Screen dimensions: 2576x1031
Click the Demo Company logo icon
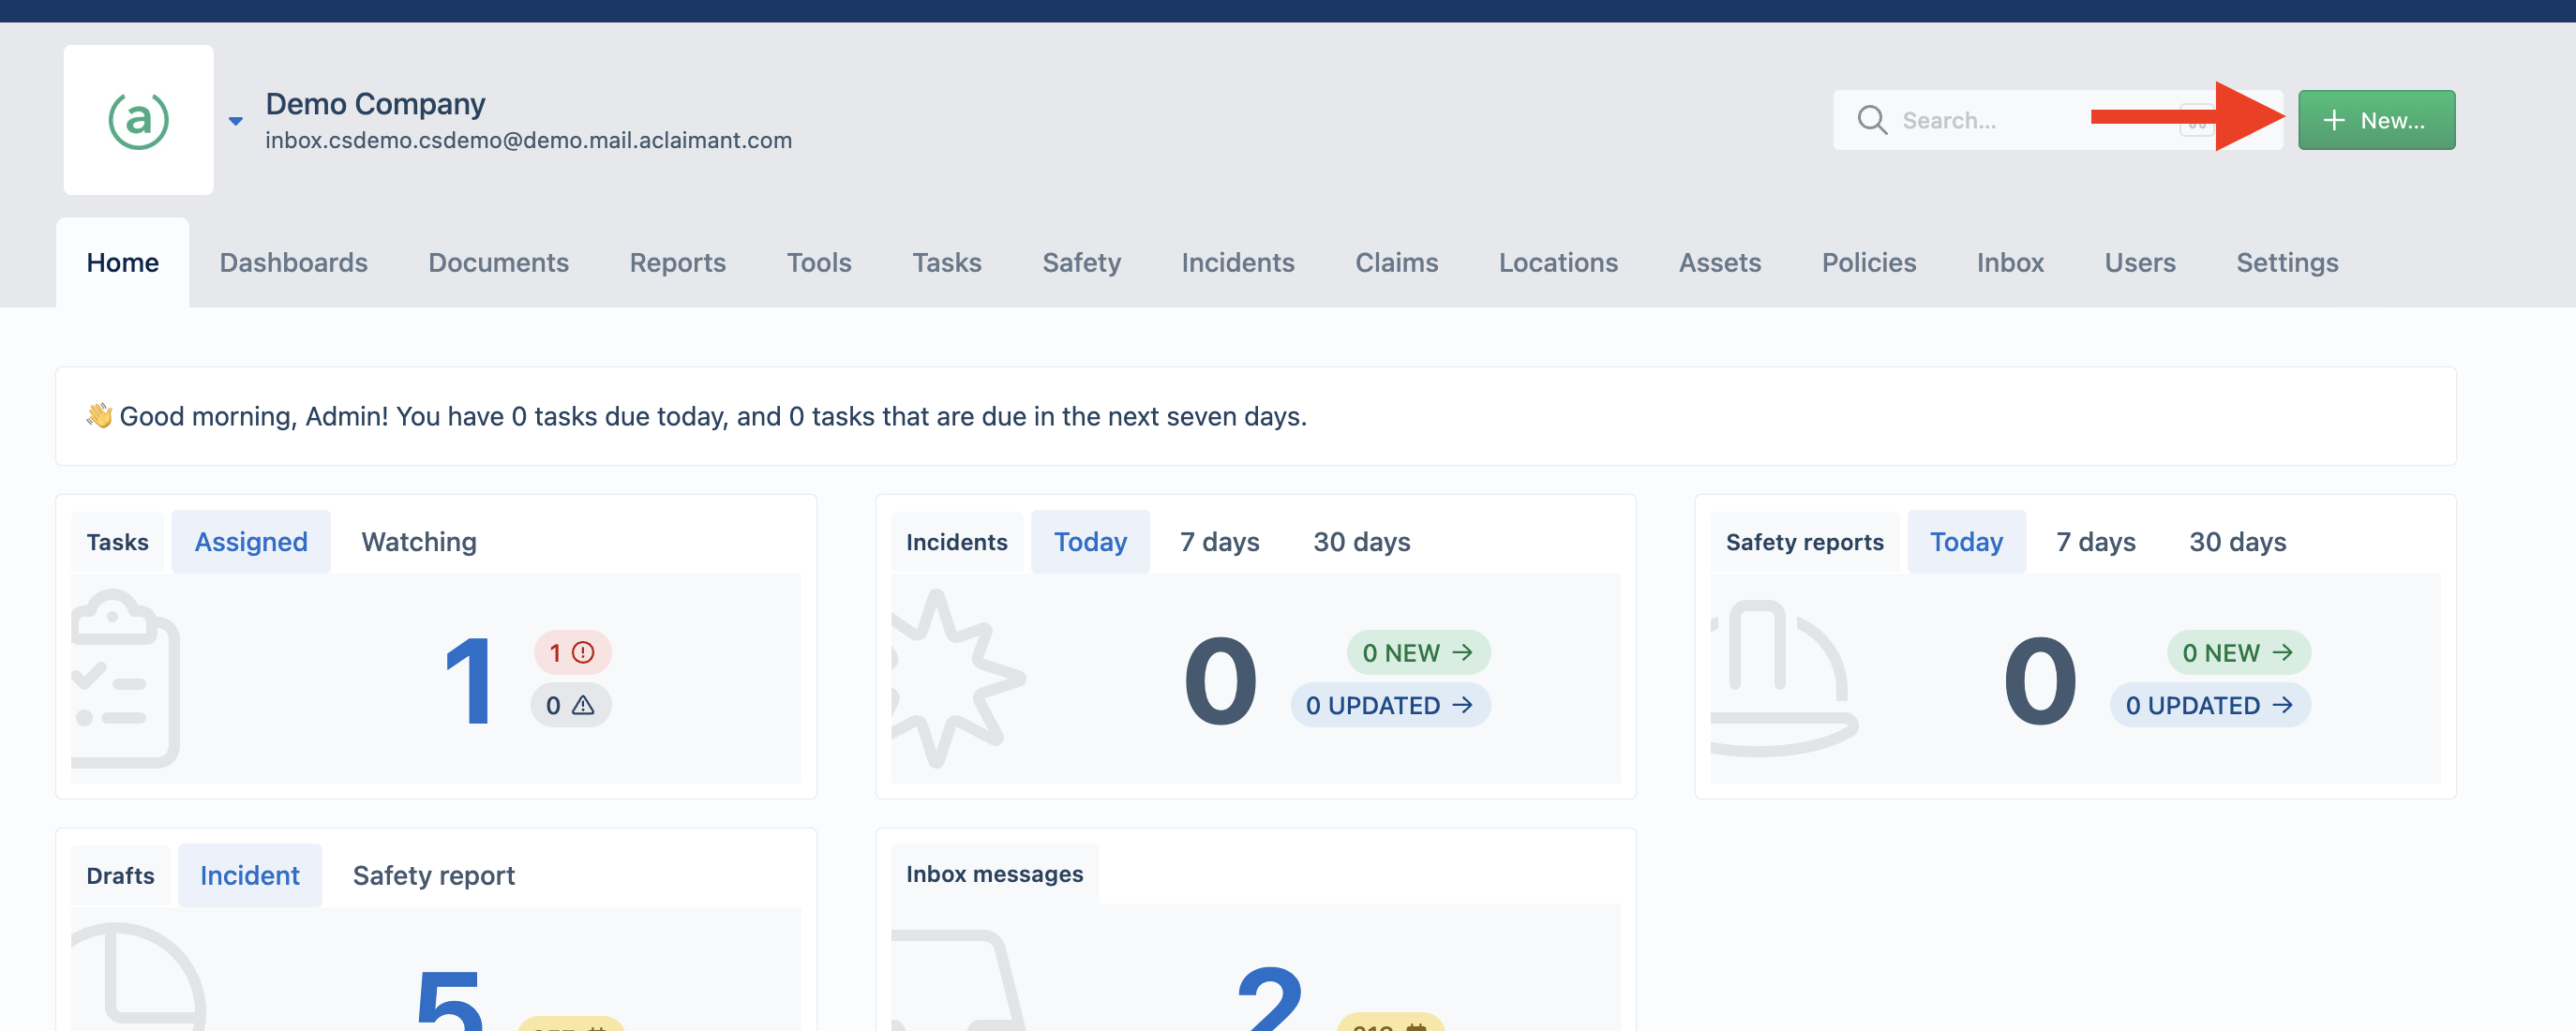click(138, 120)
